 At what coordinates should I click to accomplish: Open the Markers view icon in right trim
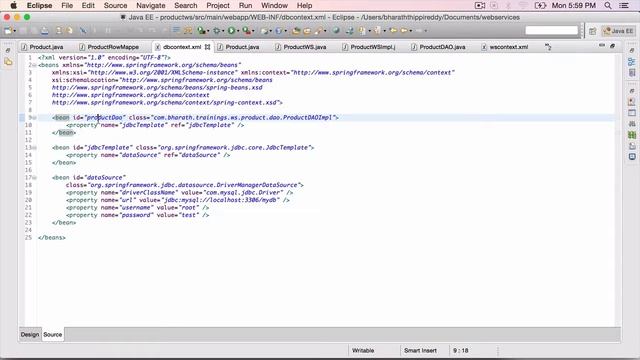pos(632,102)
